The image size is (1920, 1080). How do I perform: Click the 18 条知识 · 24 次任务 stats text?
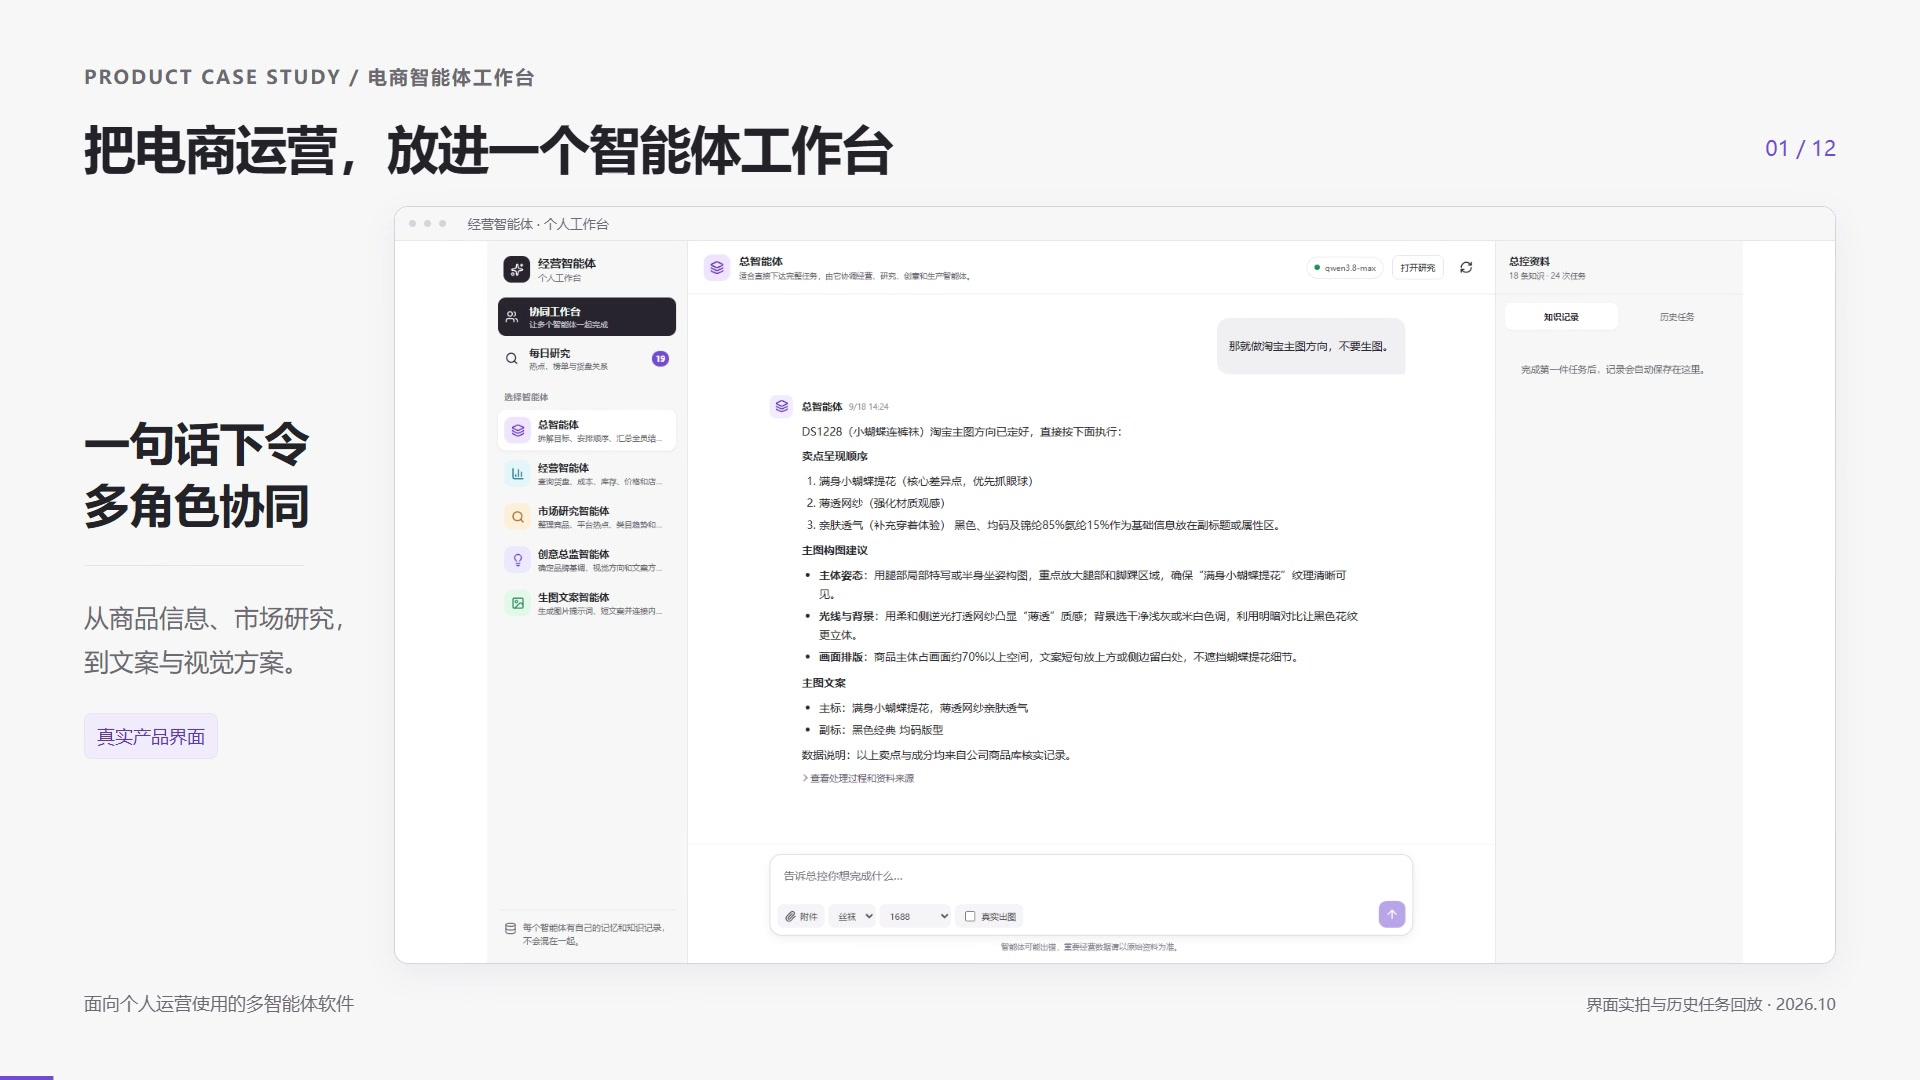pos(1547,276)
